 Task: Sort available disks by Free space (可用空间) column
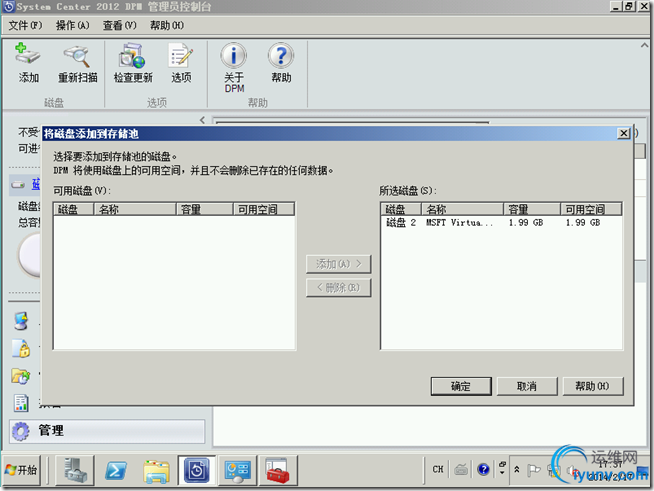click(x=264, y=209)
